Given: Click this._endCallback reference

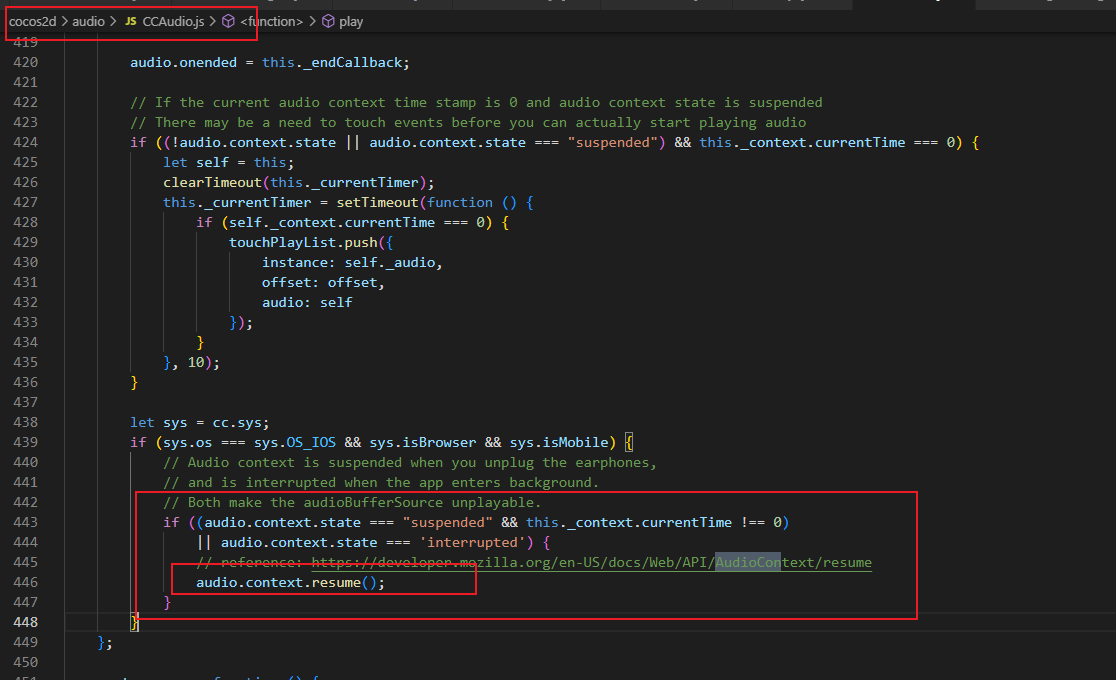Looking at the screenshot, I should point(332,63).
